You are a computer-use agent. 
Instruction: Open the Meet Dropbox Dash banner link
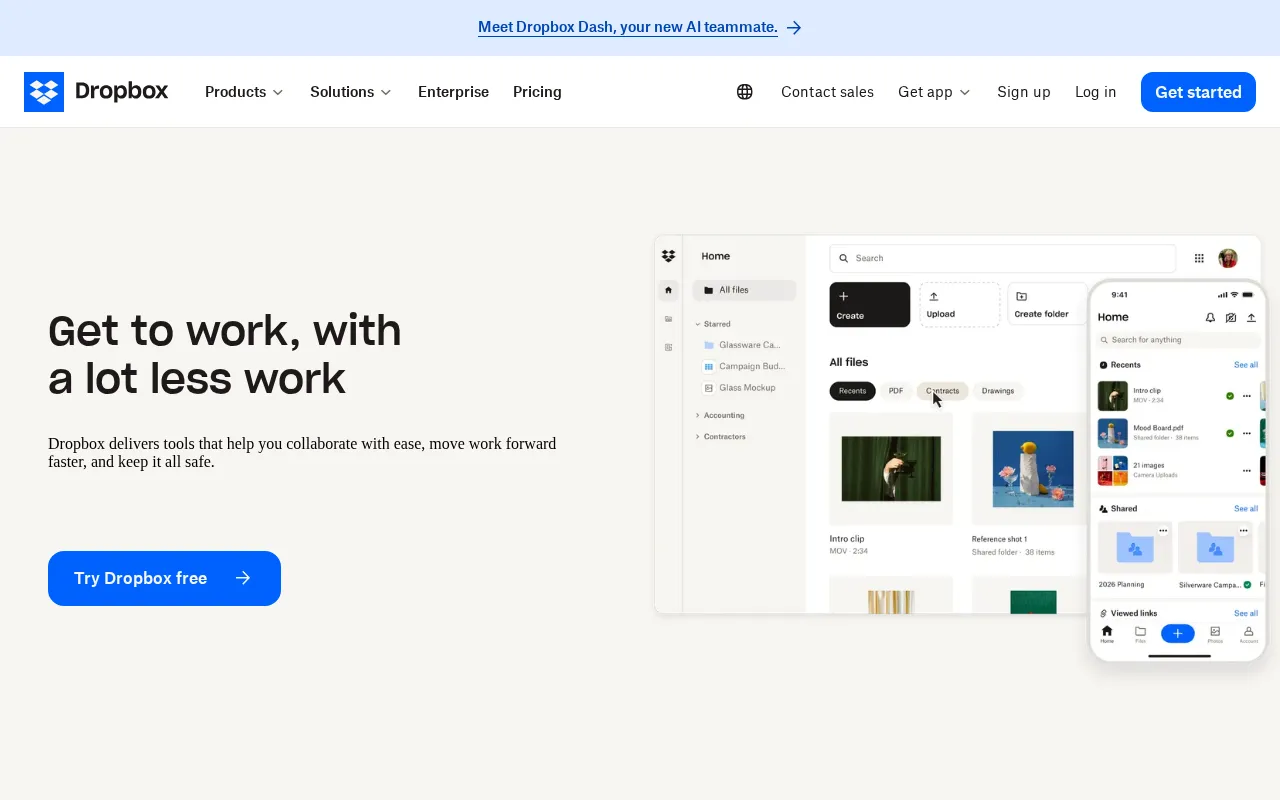(x=628, y=28)
